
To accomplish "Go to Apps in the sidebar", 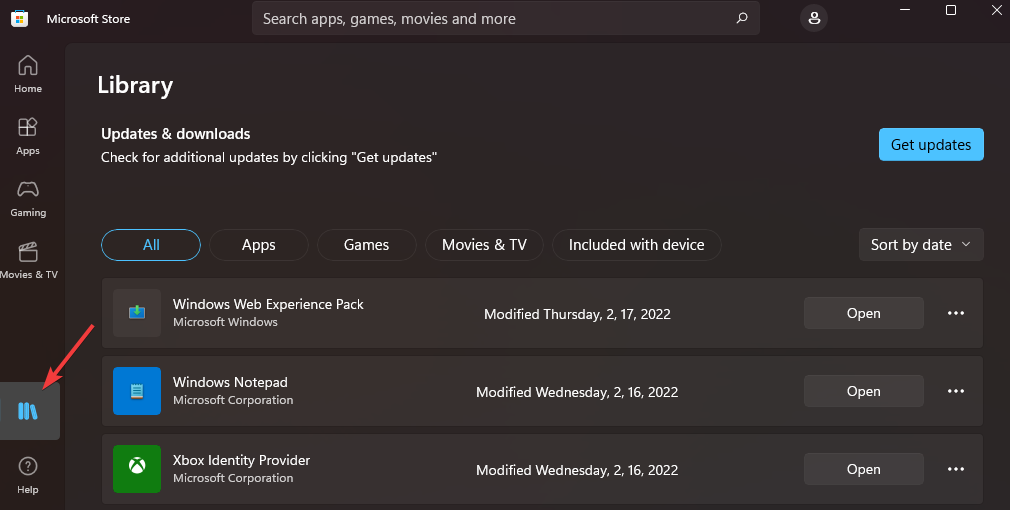I will 28,136.
